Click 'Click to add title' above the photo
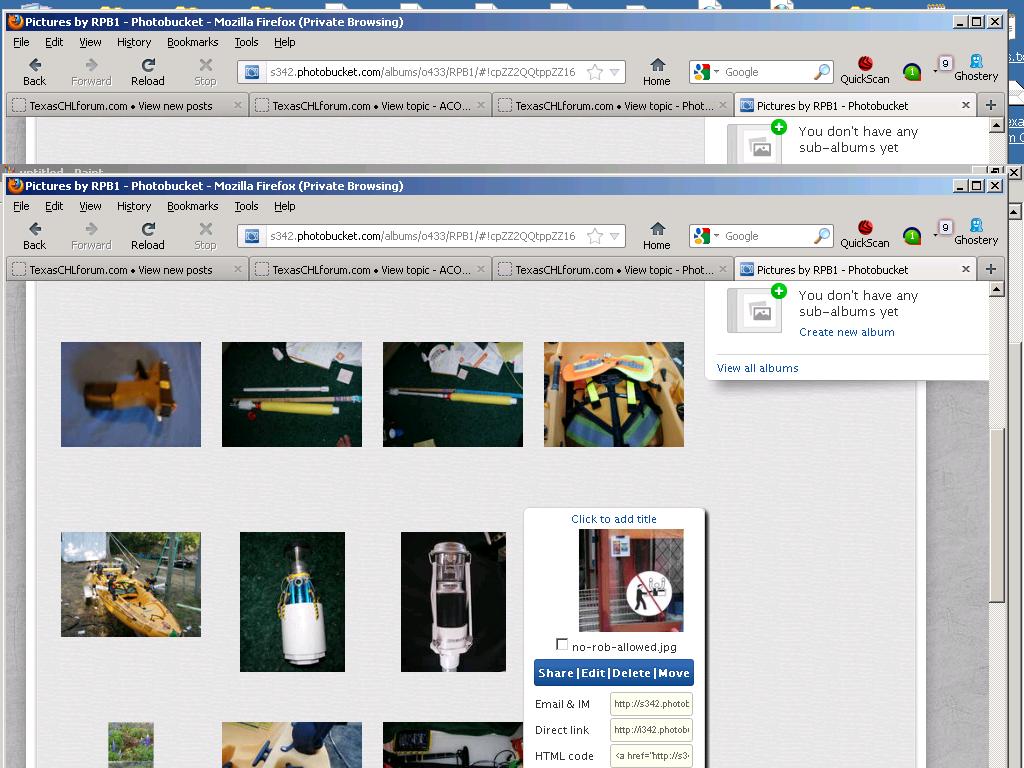 (614, 519)
